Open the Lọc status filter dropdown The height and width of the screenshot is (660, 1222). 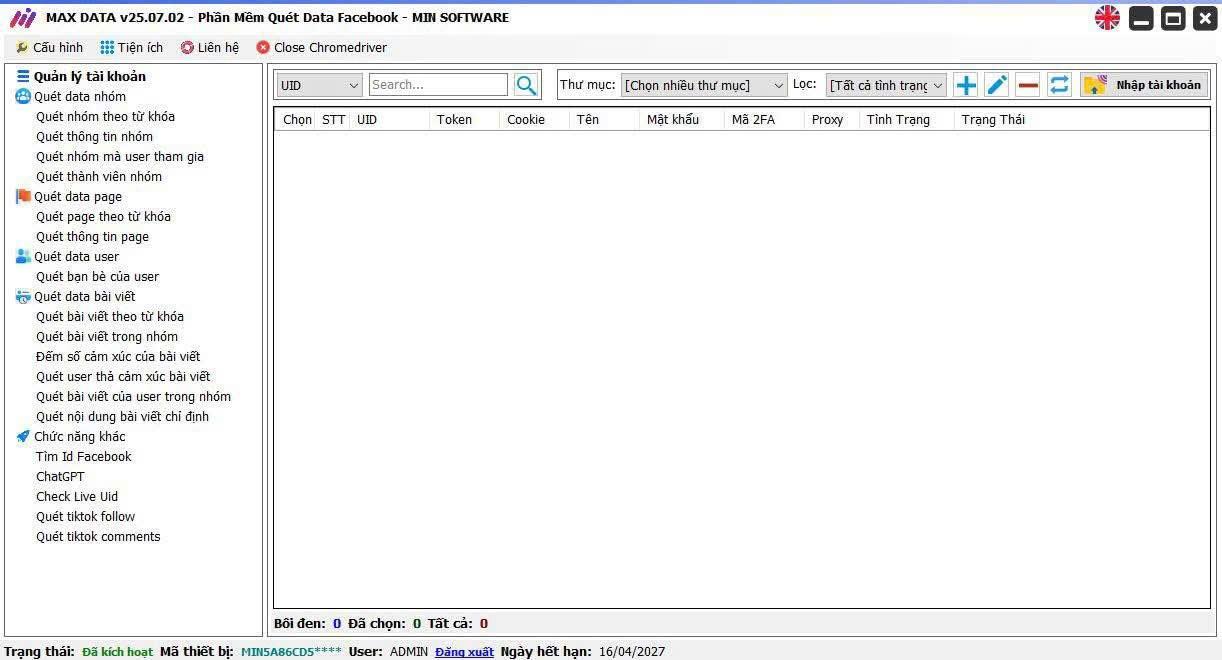click(886, 85)
